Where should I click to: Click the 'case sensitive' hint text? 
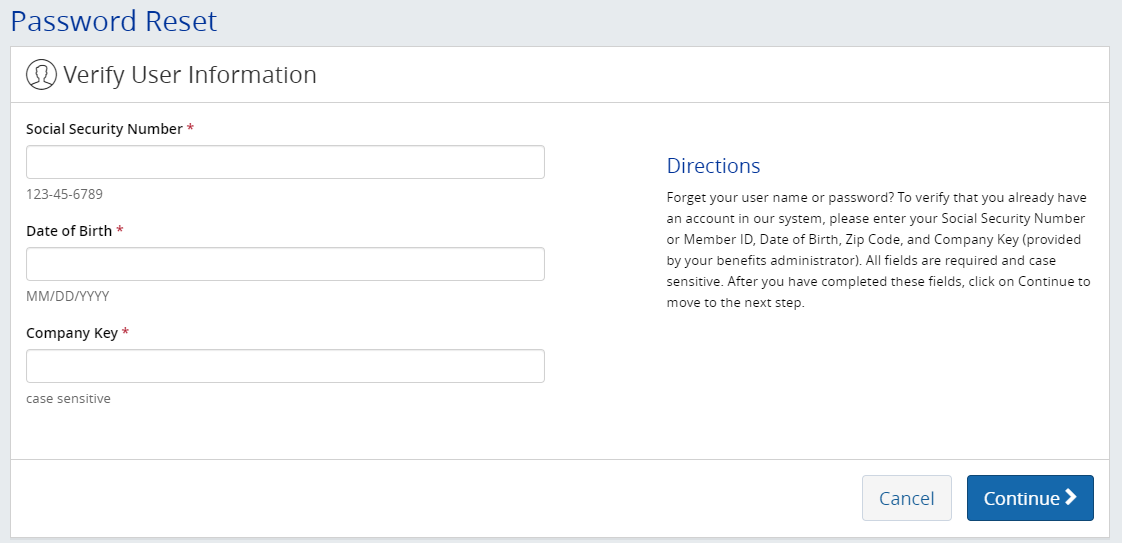pyautogui.click(x=68, y=398)
